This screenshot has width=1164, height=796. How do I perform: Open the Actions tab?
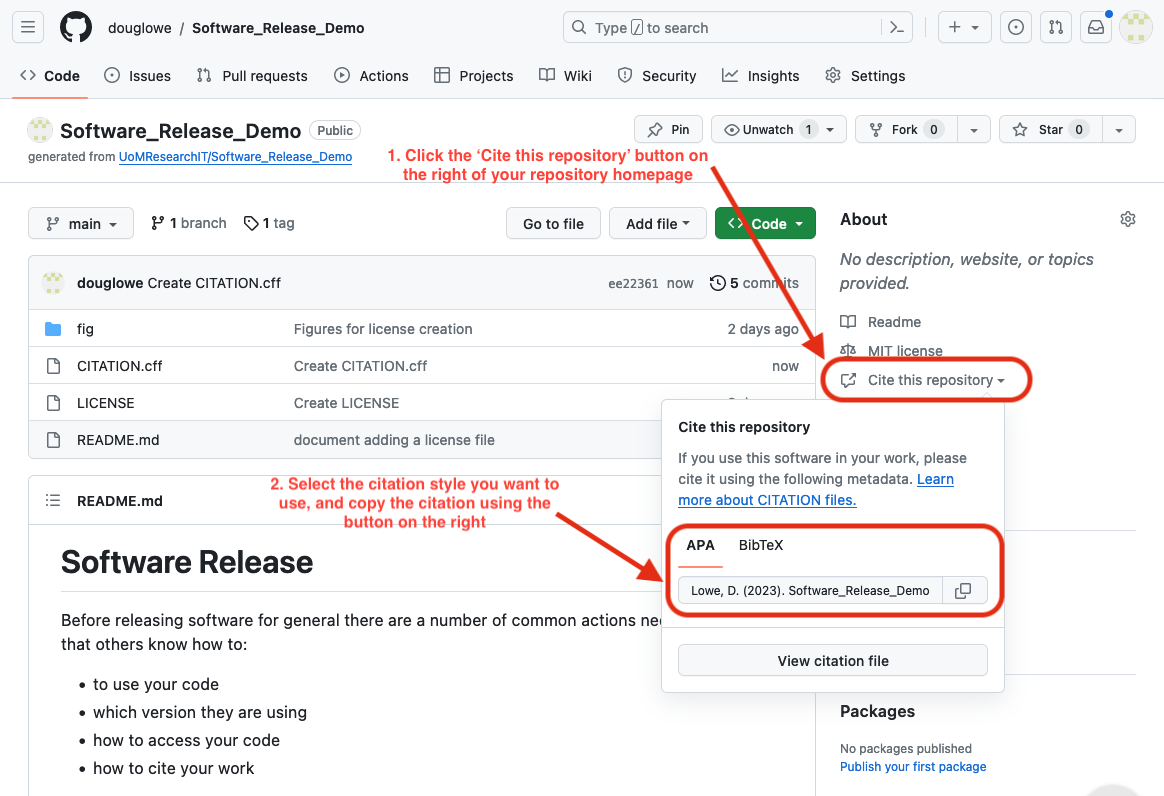(x=371, y=76)
